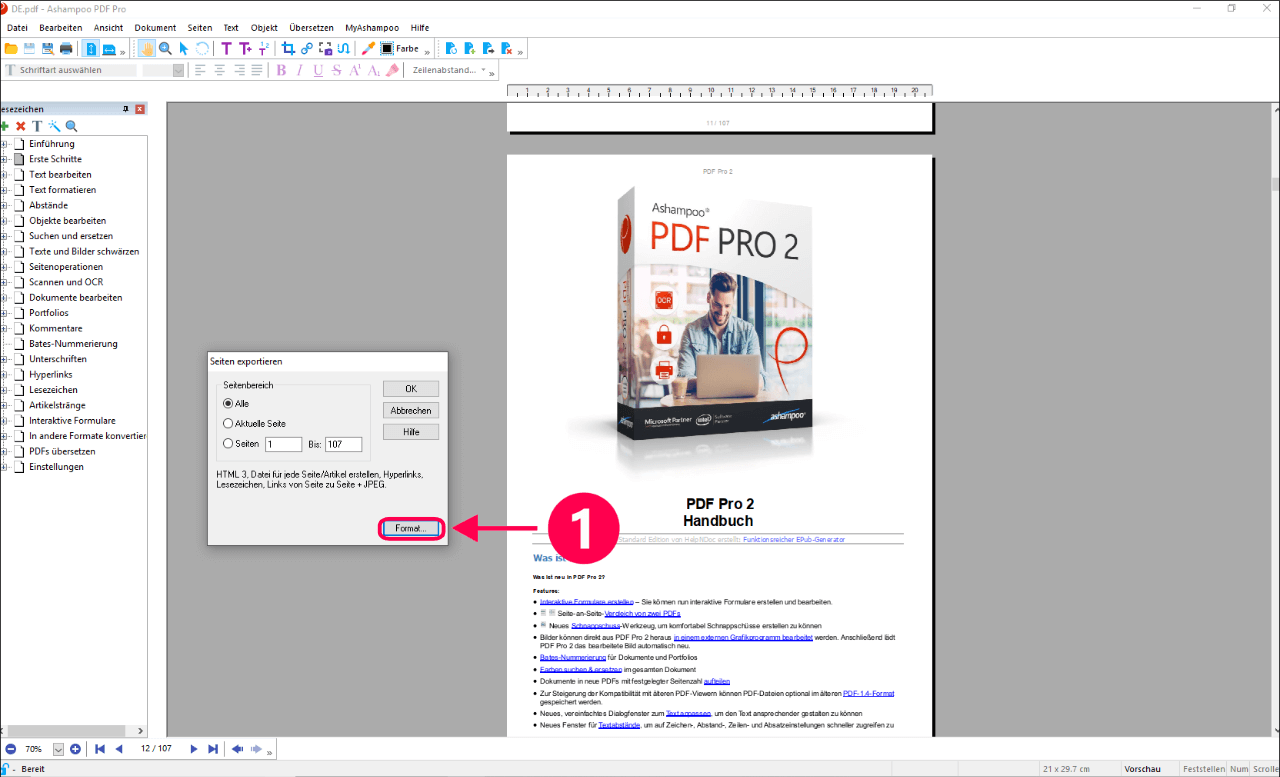1280x777 pixels.
Task: Add a bookmark with green plus icon
Action: 5,126
